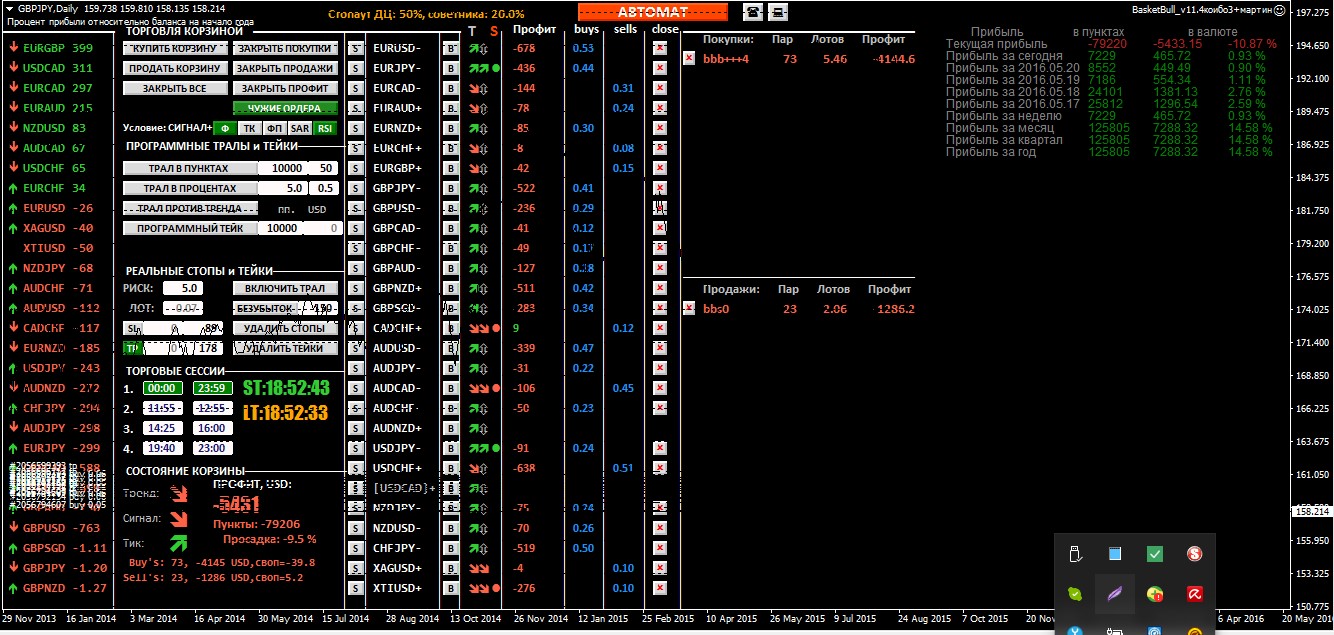Click the purple feather tray icon
Viewport: 1334px width, 635px height.
tap(1114, 594)
